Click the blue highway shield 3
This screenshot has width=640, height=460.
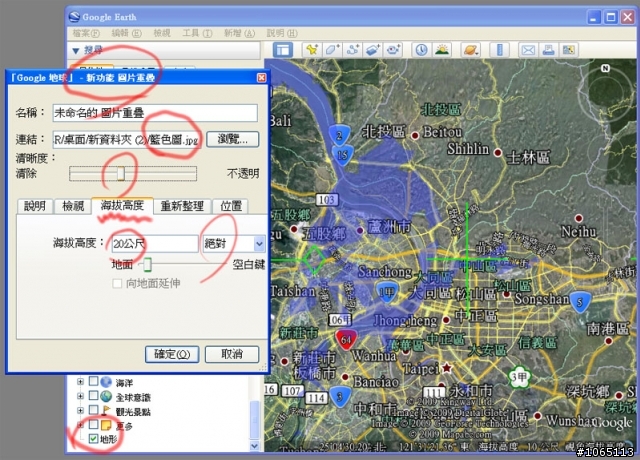(x=340, y=397)
